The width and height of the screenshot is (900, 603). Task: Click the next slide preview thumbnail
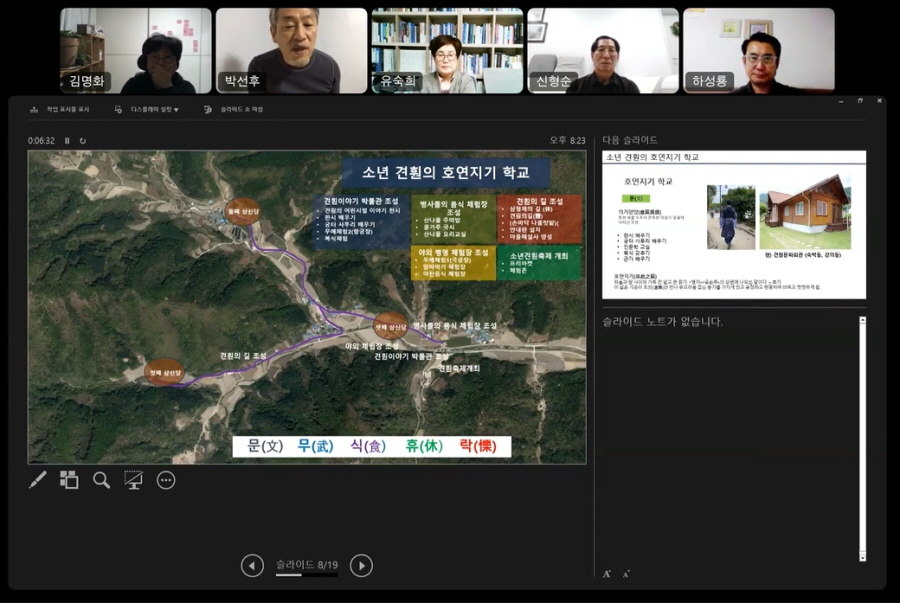pos(733,223)
